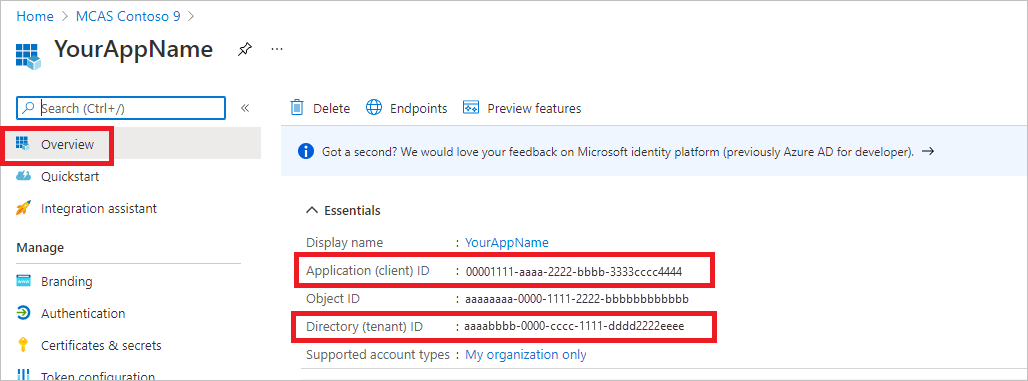
Task: Click the Integration assistant rocket icon
Action: [23, 209]
